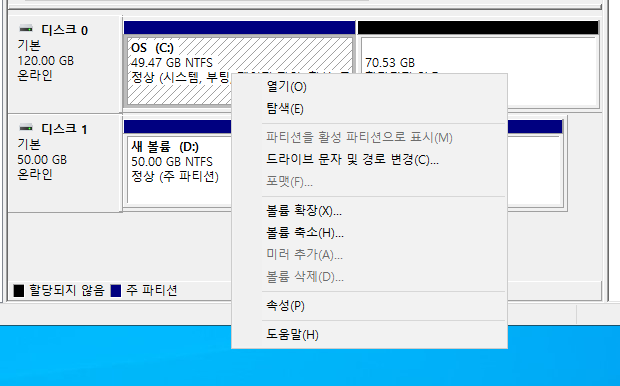Click the 주 파티션 legend label

(x=151, y=290)
